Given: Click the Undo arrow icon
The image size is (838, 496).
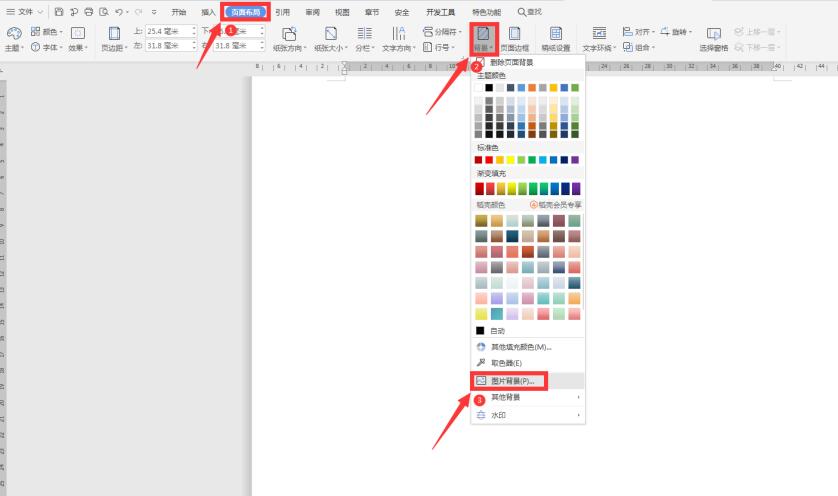Looking at the screenshot, I should 119,12.
